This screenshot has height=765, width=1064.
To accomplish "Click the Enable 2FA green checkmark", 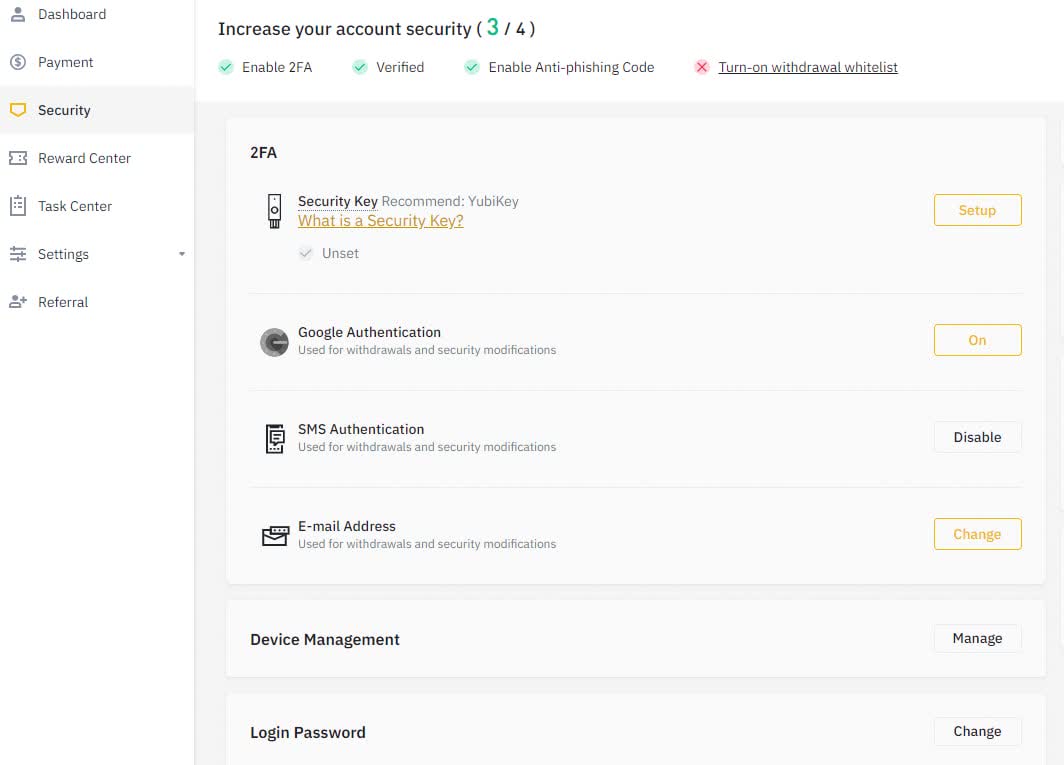I will point(226,67).
